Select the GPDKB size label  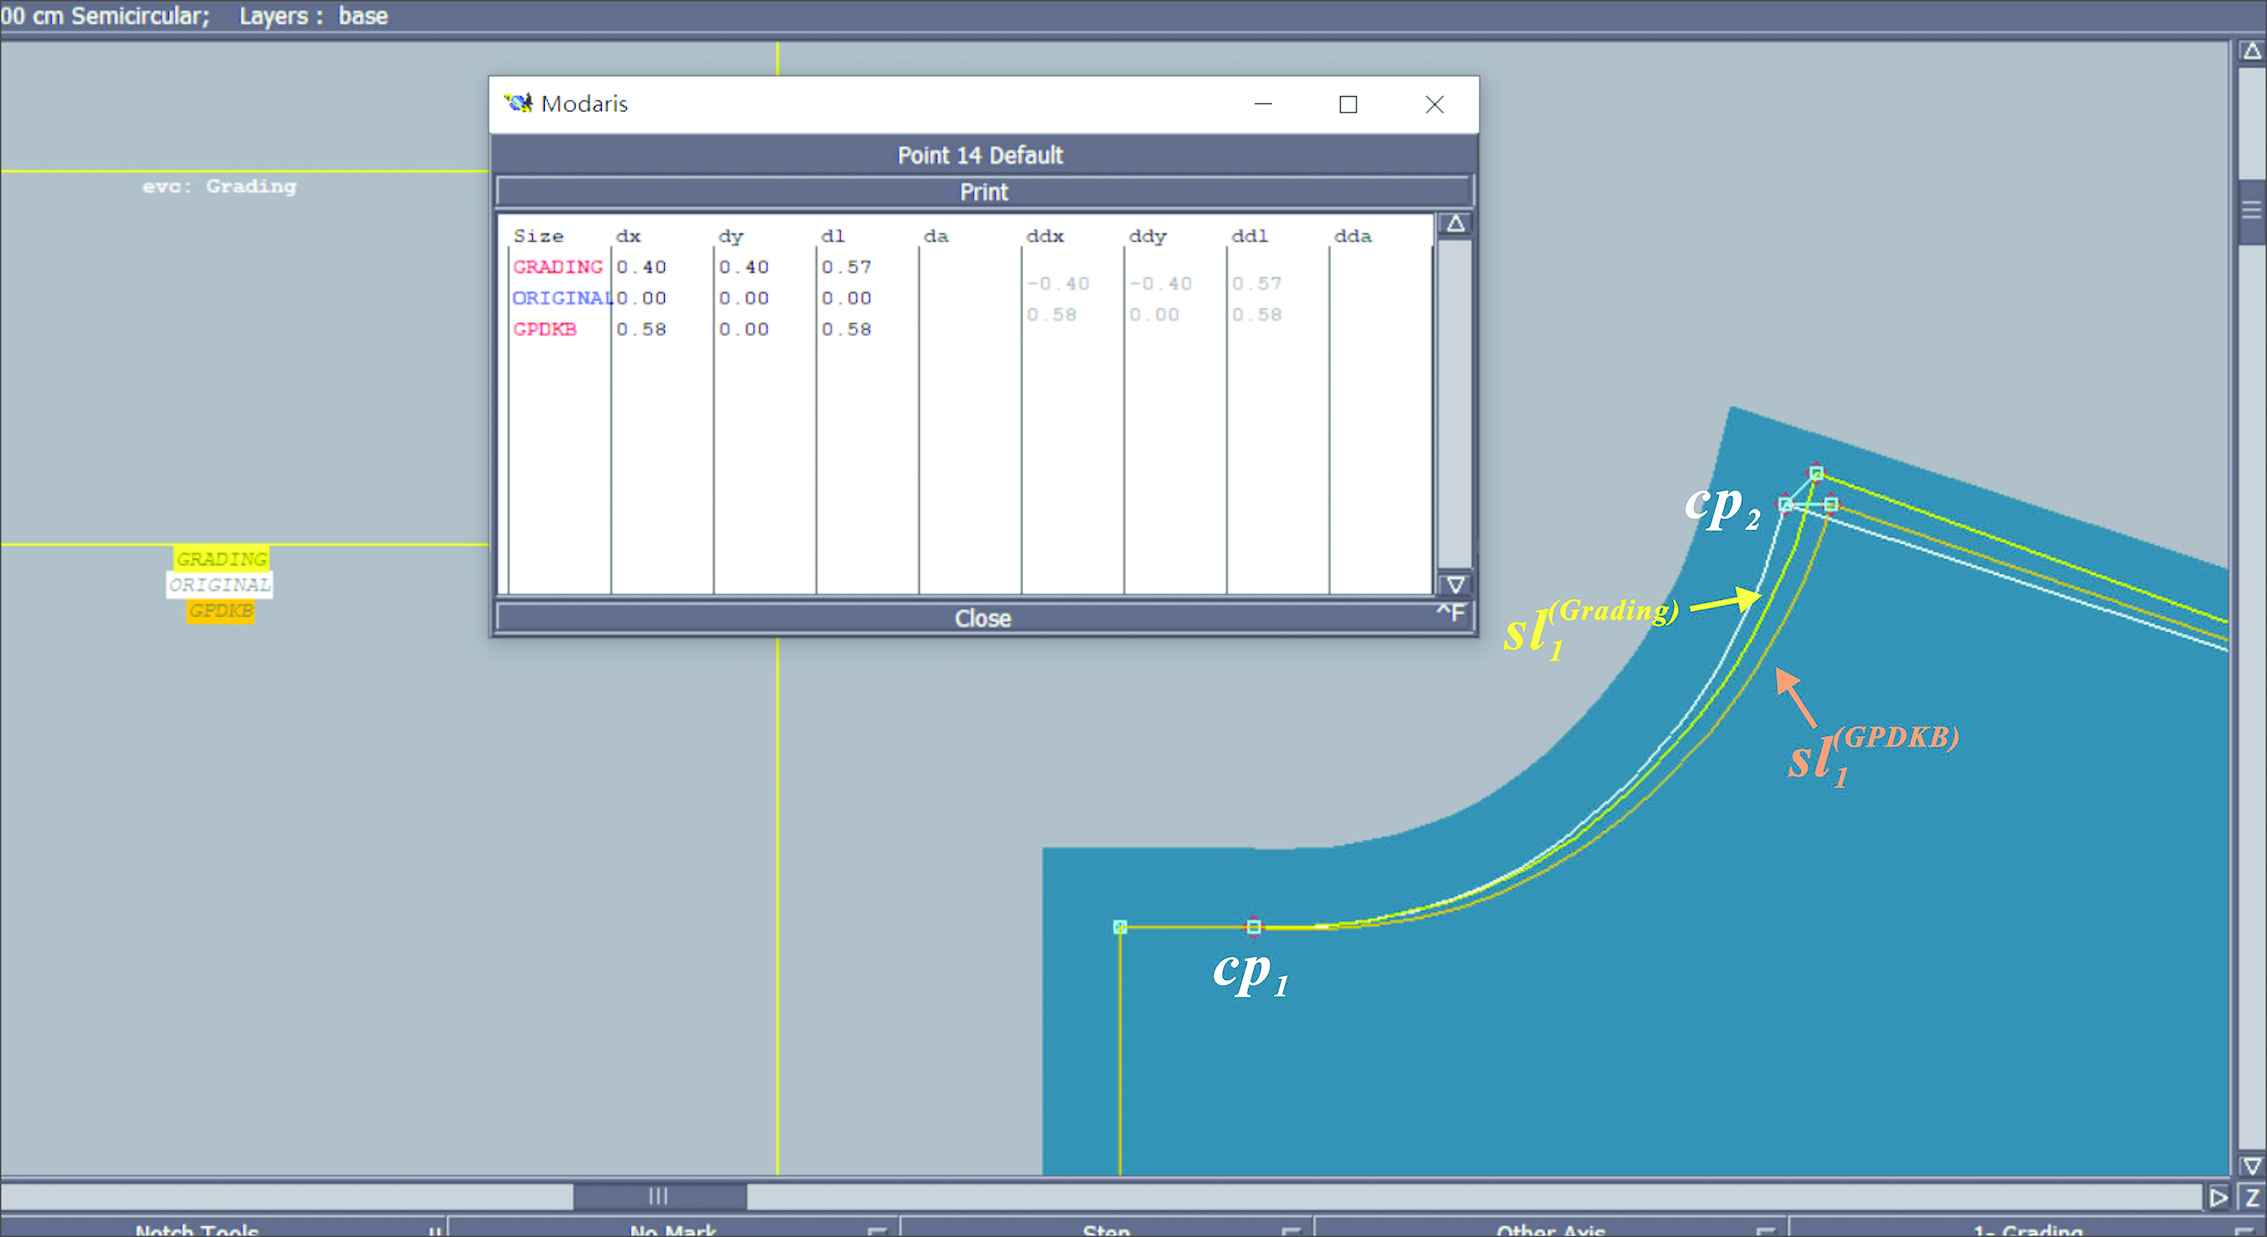coord(220,611)
